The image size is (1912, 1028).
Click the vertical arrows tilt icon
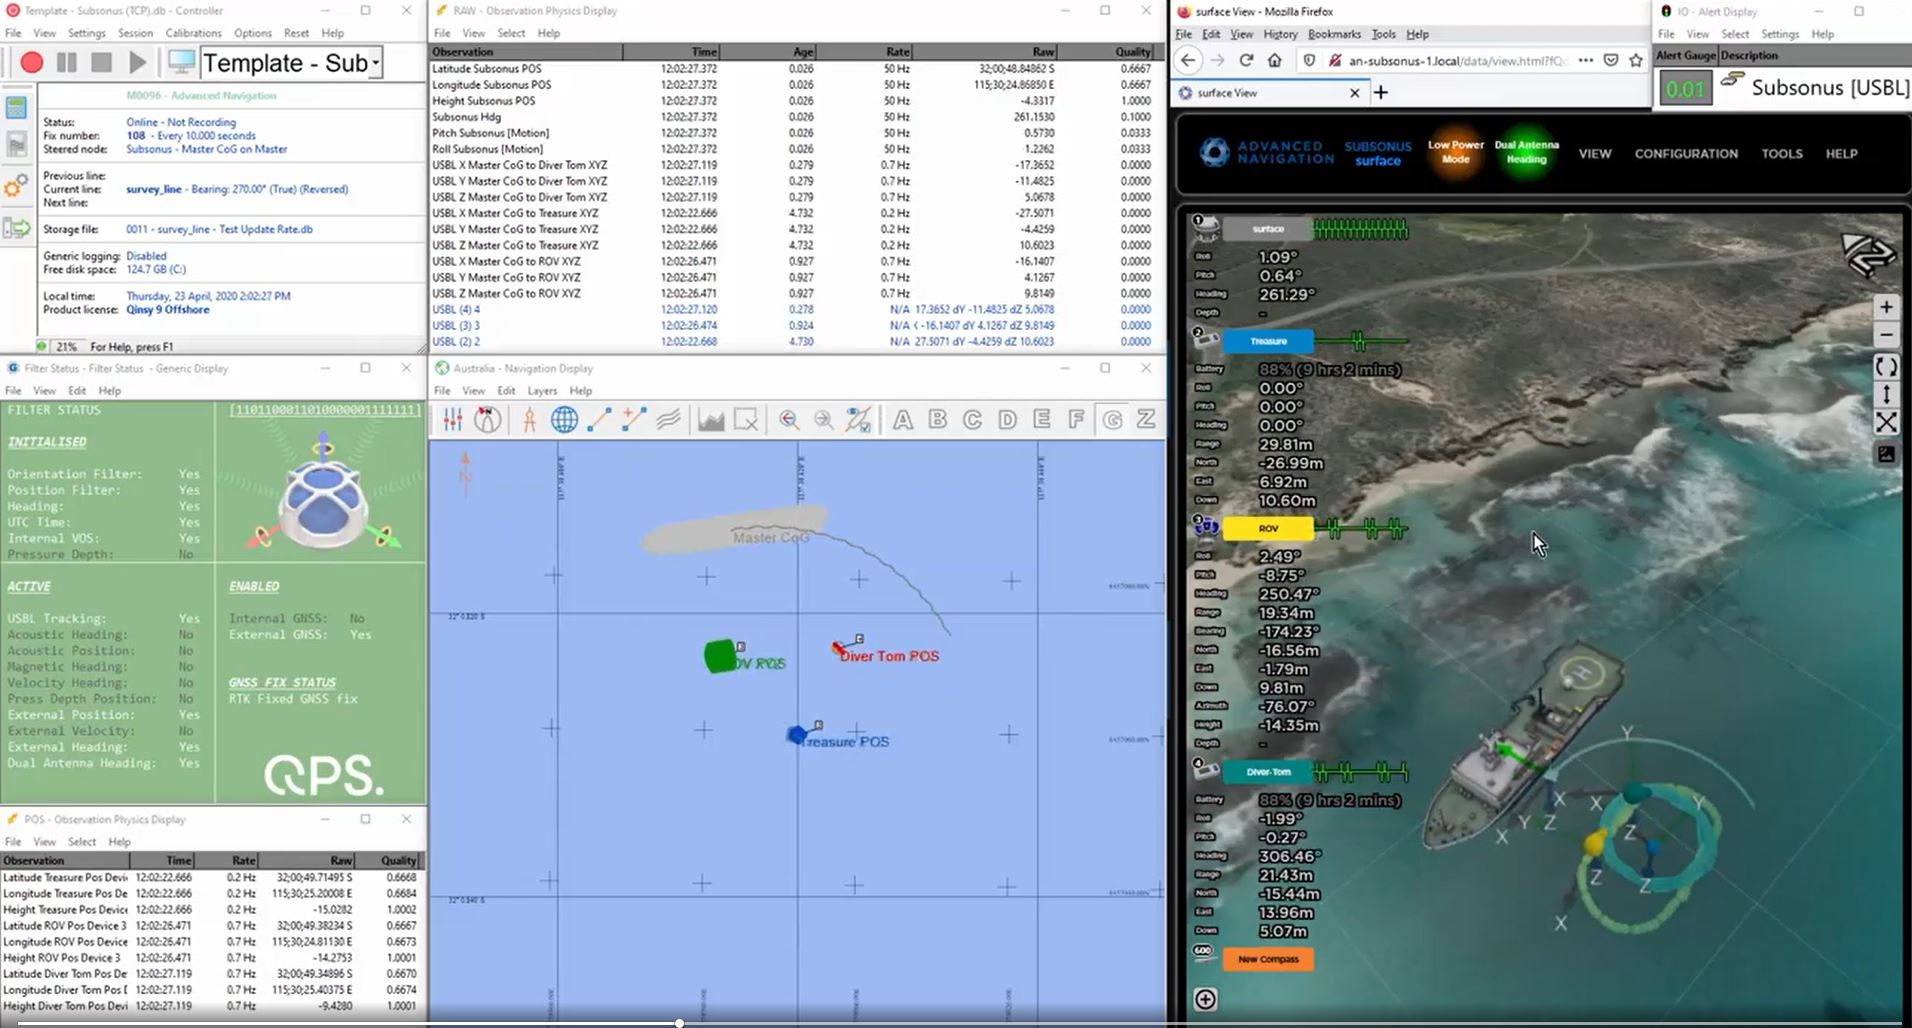(1886, 395)
